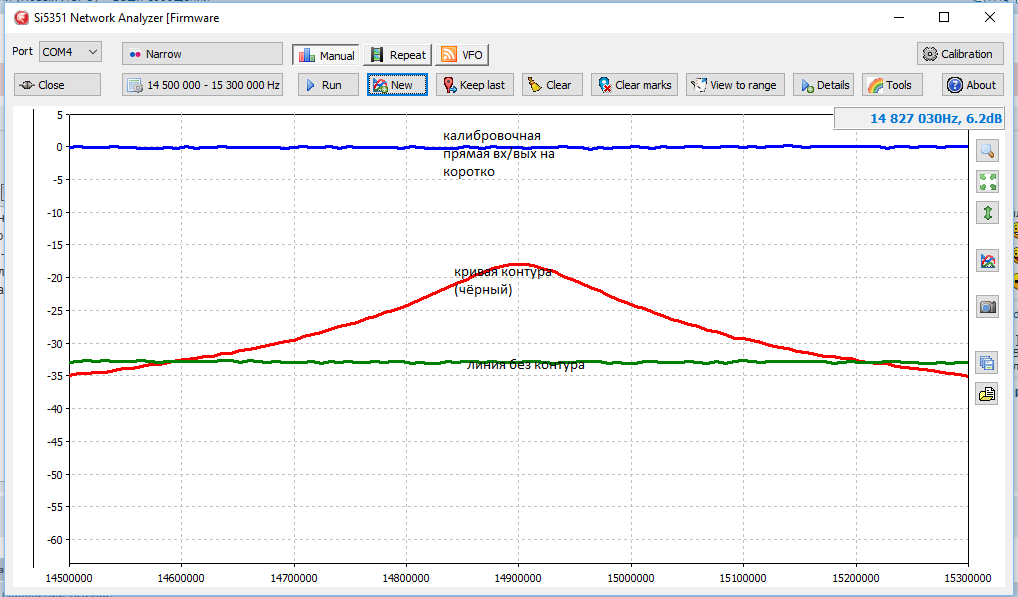Open the Tools menu
Viewport: 1018px width, 597px height.
coord(891,85)
